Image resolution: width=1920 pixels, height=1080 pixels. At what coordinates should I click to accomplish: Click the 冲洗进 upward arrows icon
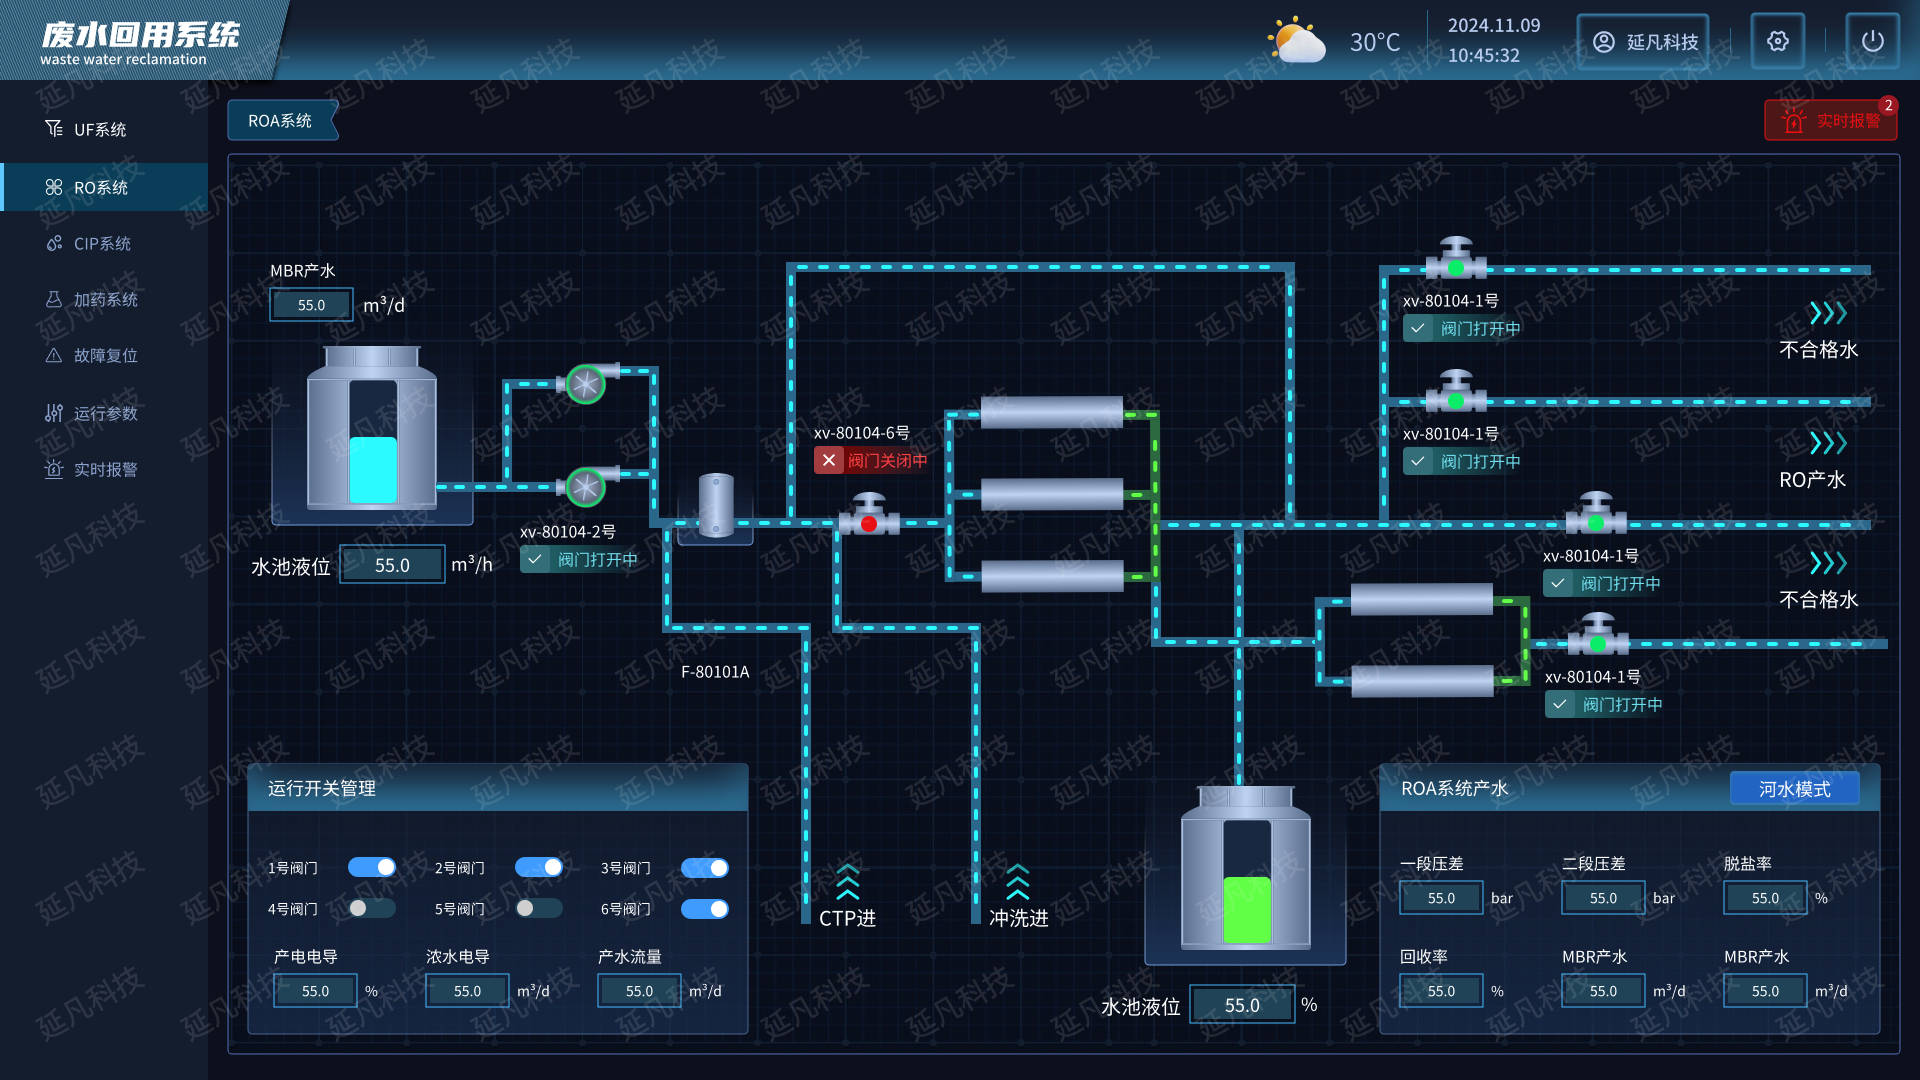coord(1017,882)
